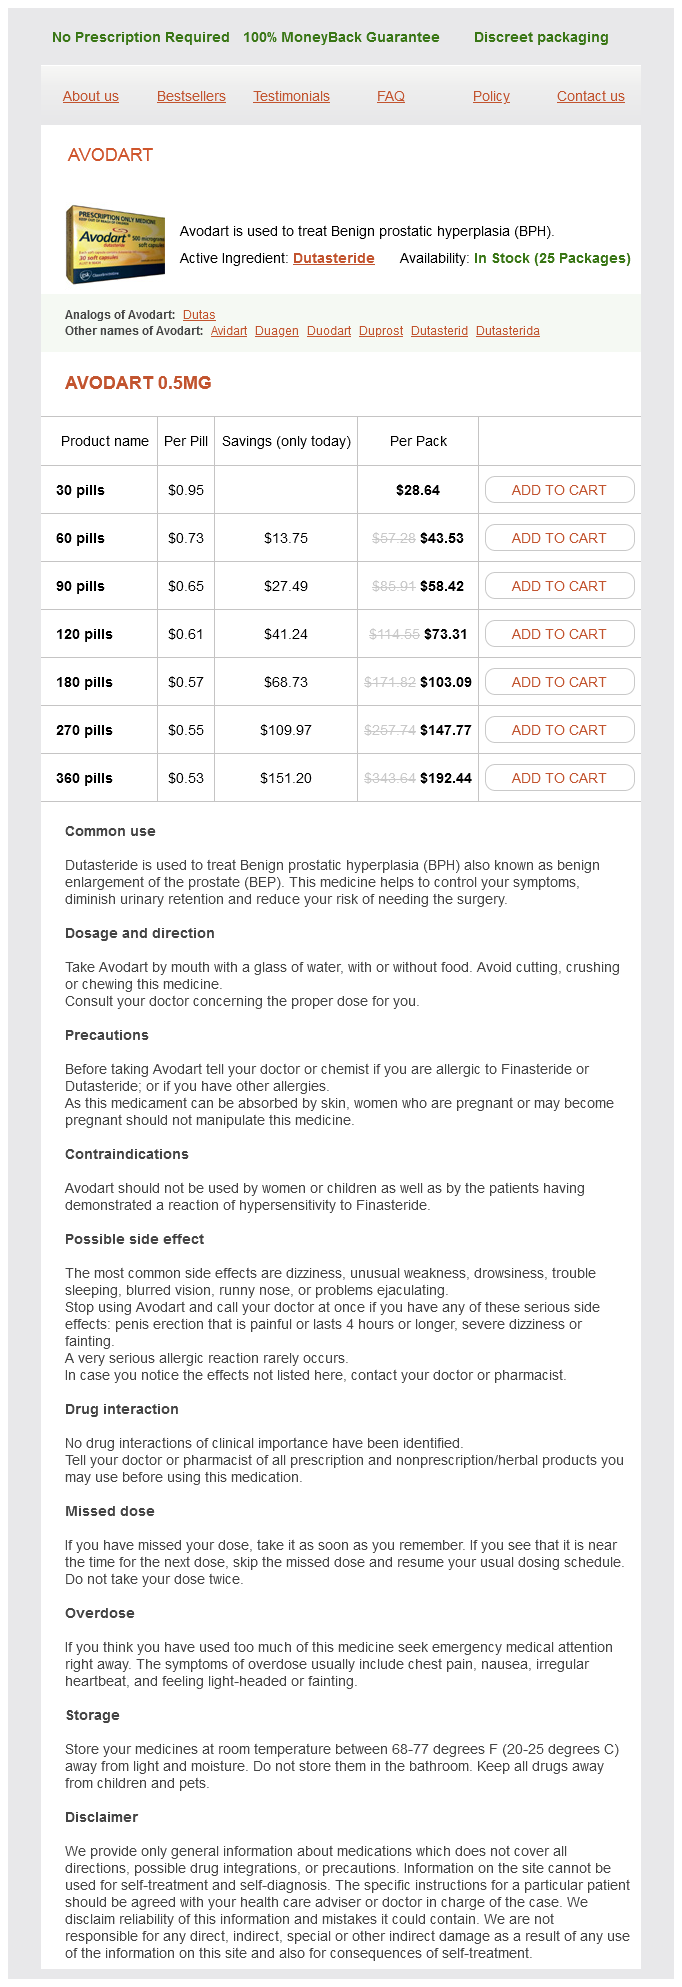Select the Avidart alternate name link

point(229,331)
